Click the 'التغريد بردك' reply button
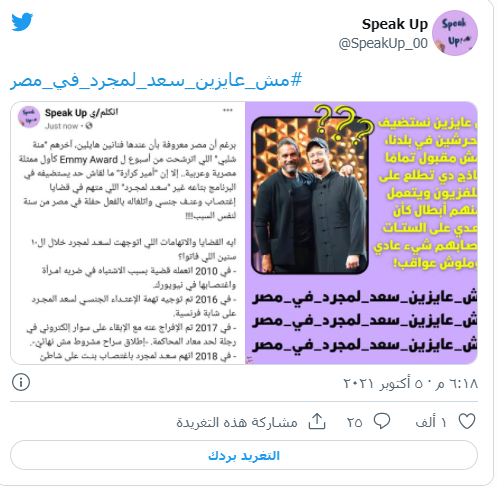The image size is (497, 487). click(244, 455)
